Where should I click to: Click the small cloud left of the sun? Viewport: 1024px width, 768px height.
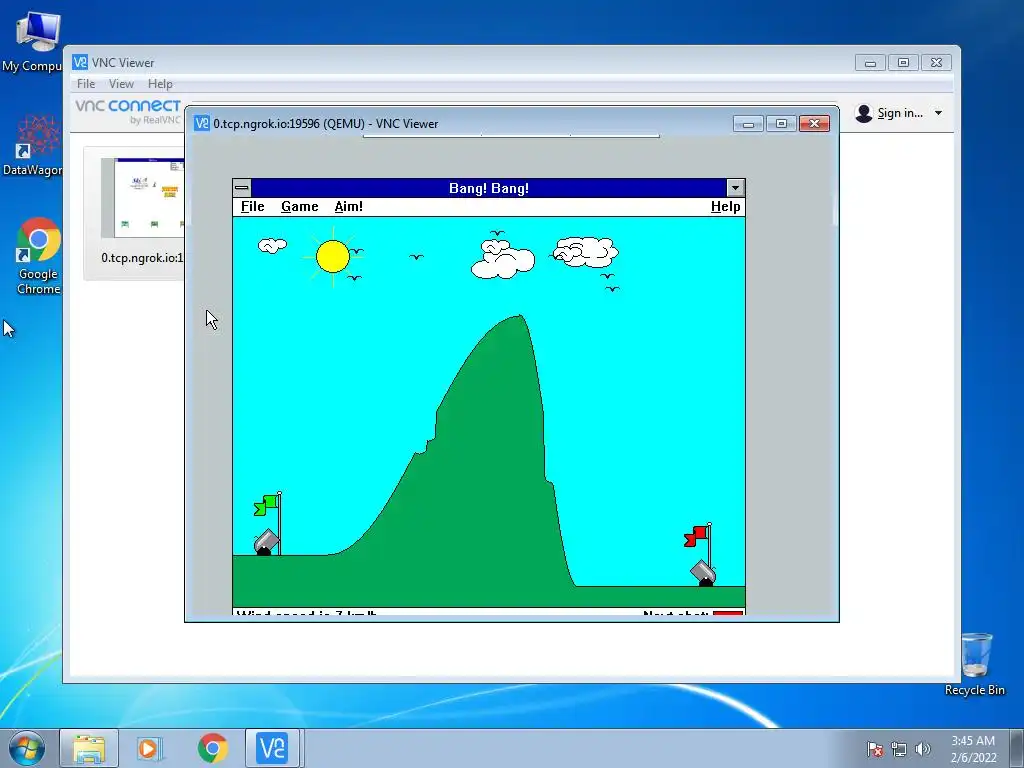pos(272,246)
